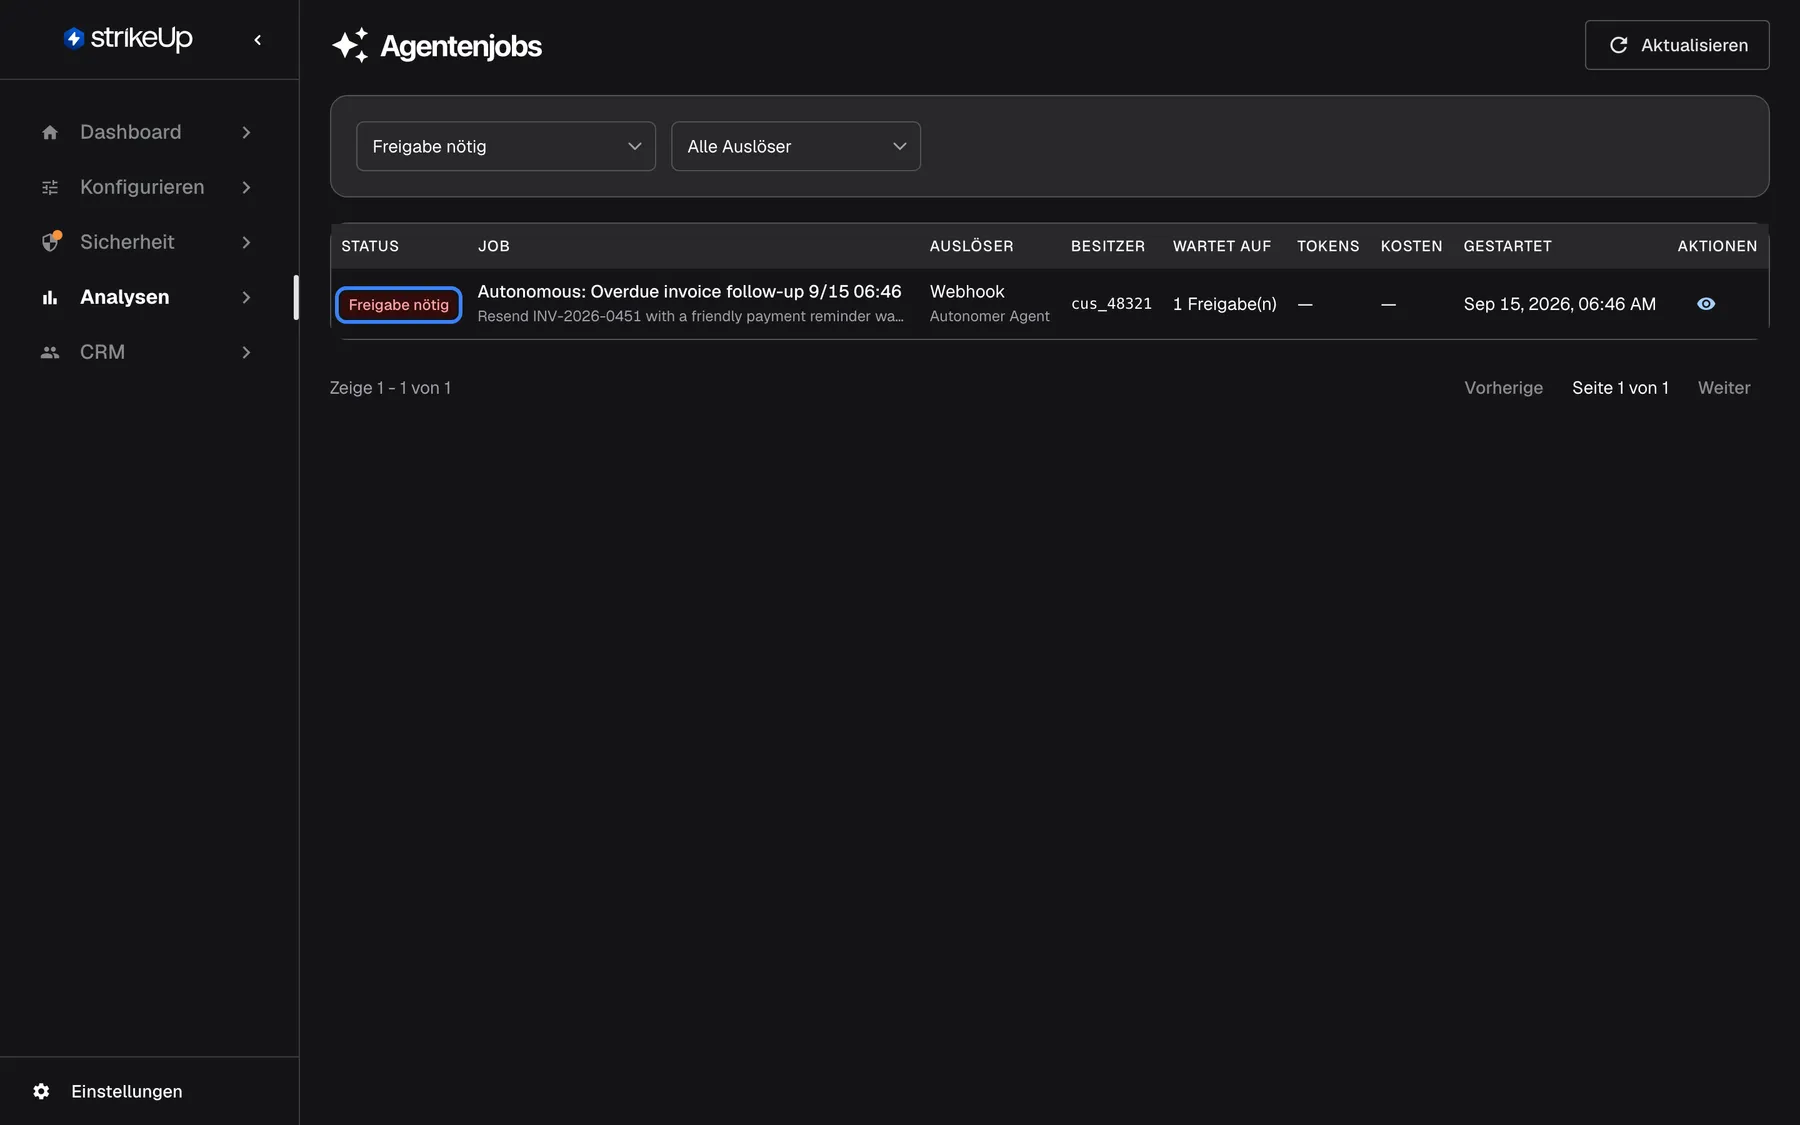Expand the Konfigurieren chevron
The height and width of the screenshot is (1125, 1800).
pos(246,187)
